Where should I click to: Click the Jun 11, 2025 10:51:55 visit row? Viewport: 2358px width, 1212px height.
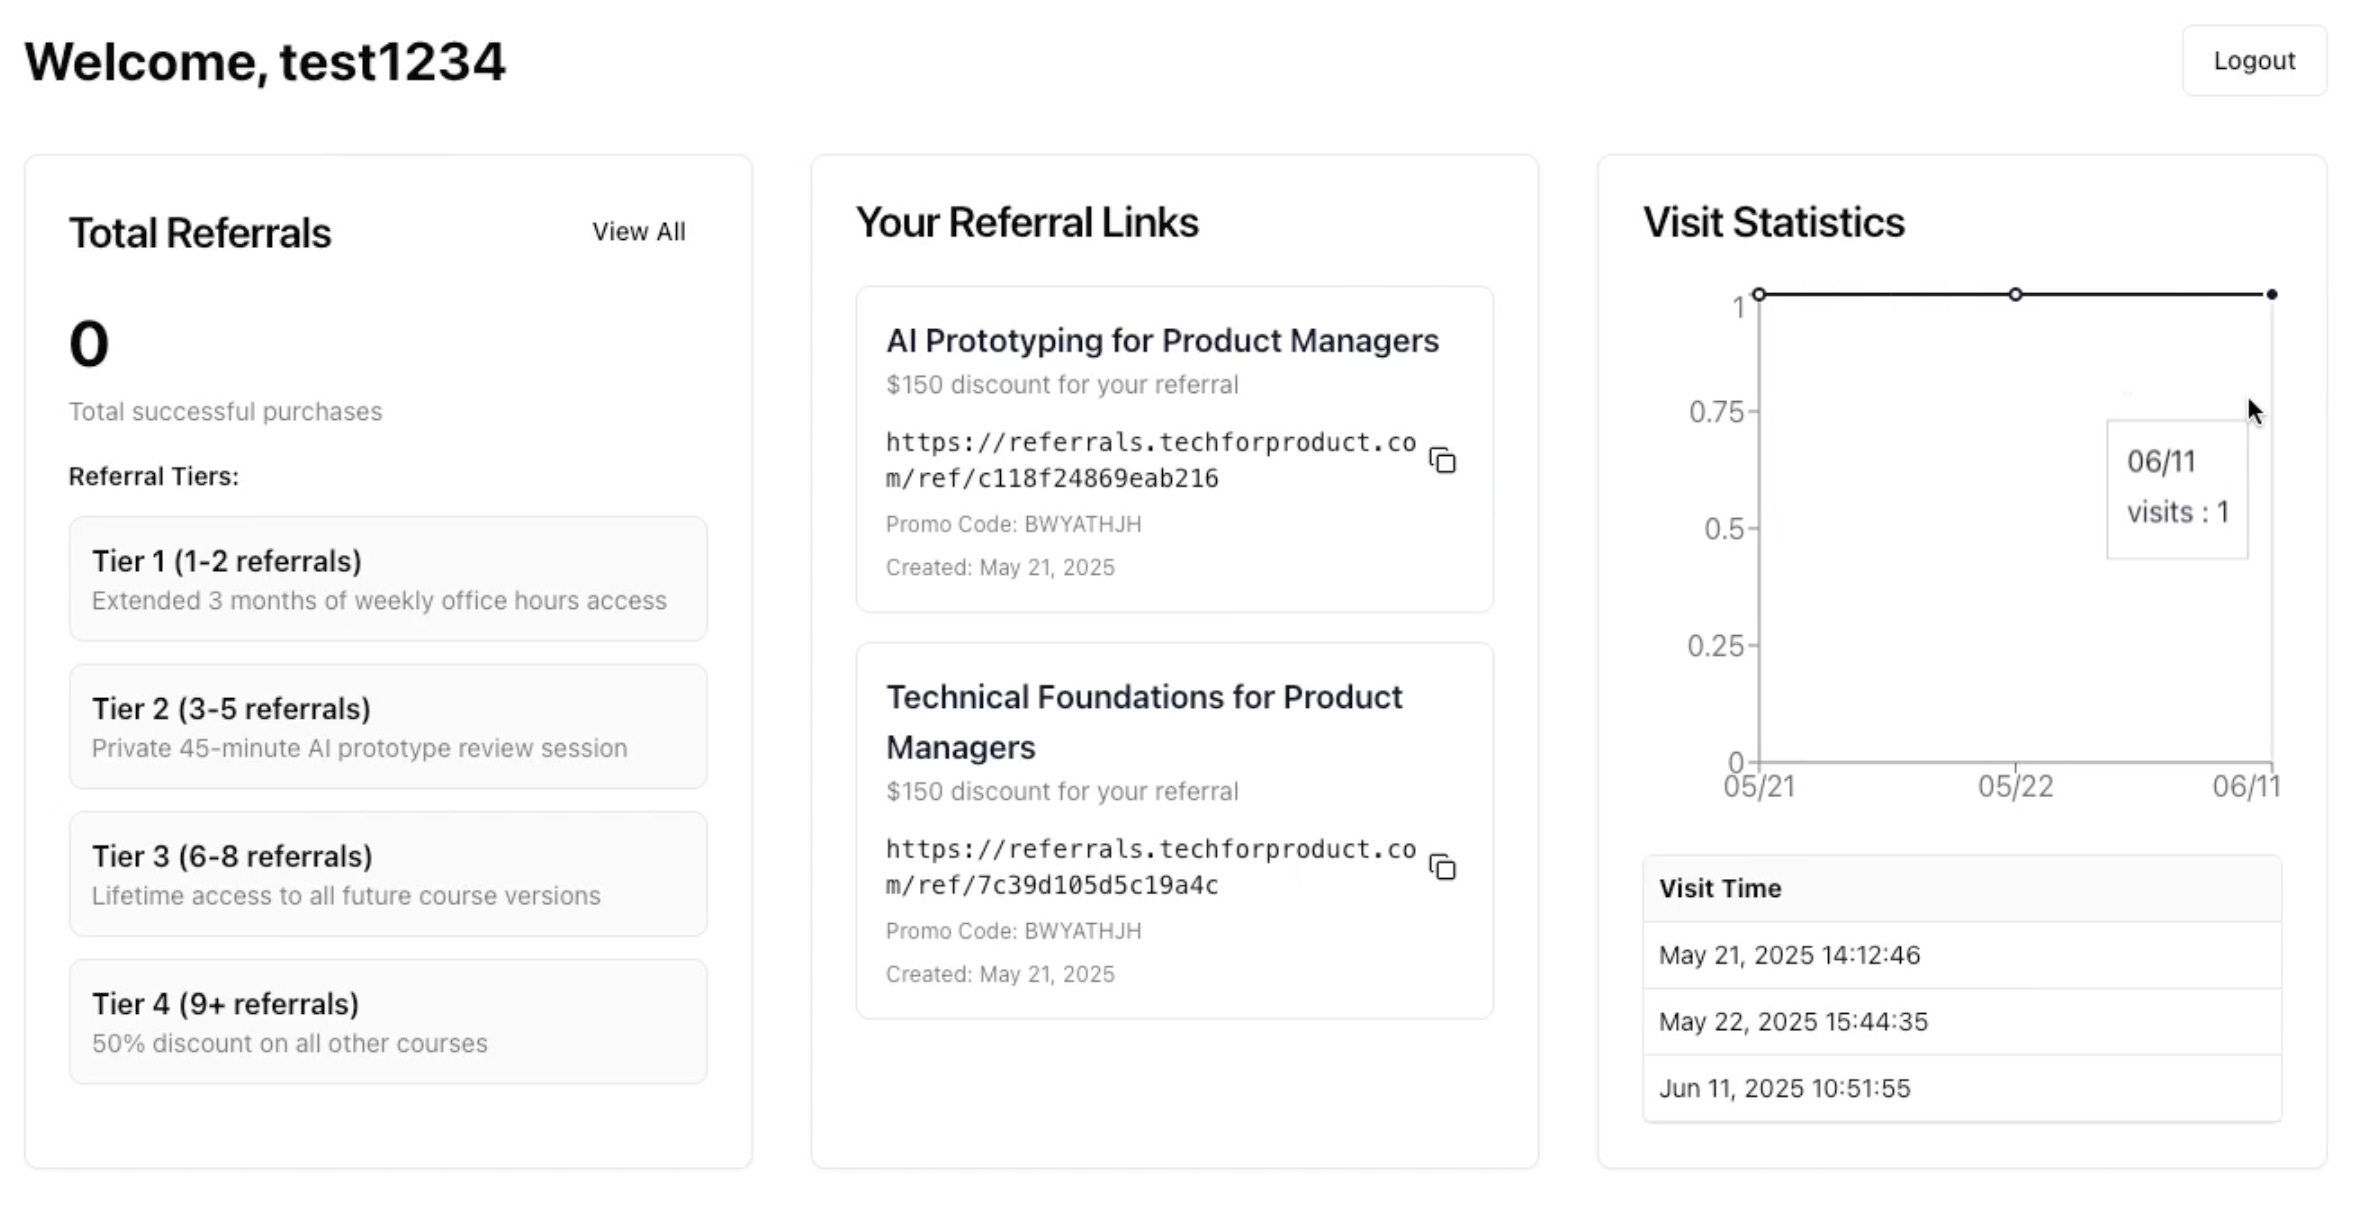pos(1962,1088)
